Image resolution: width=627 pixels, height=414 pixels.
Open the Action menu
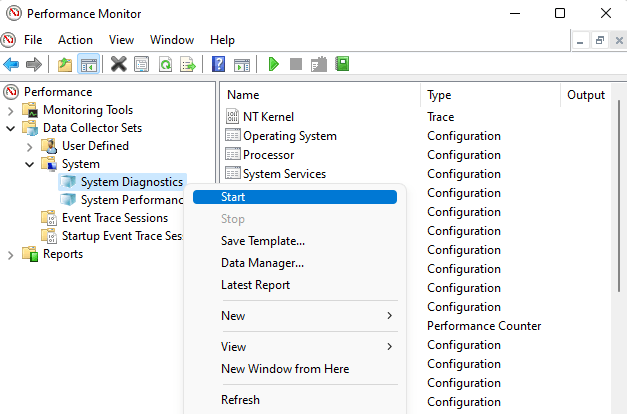coord(75,40)
